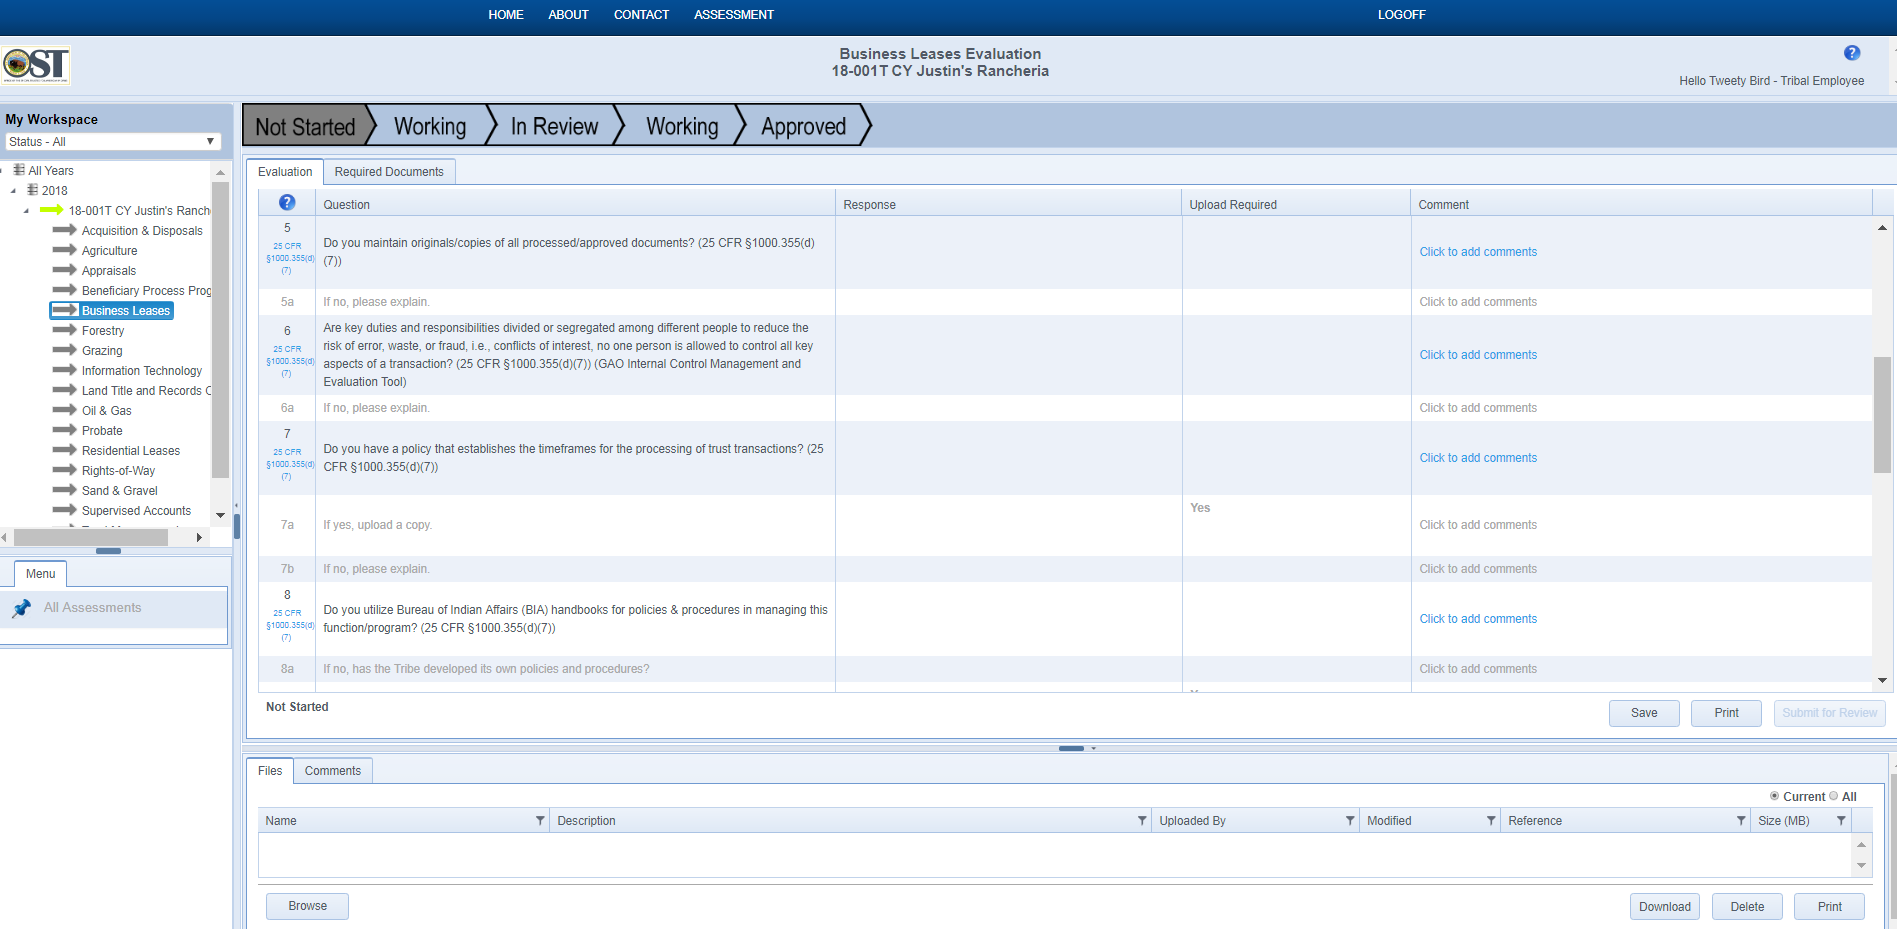Select the Current radio button

tap(1774, 796)
